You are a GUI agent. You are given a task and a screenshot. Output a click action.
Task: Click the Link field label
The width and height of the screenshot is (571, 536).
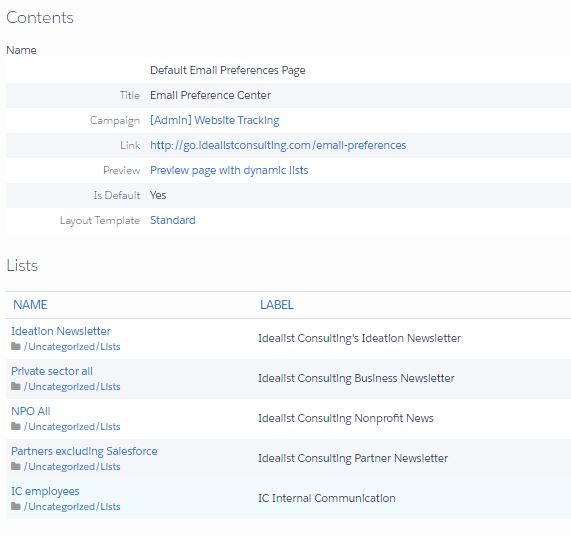pyautogui.click(x=130, y=146)
